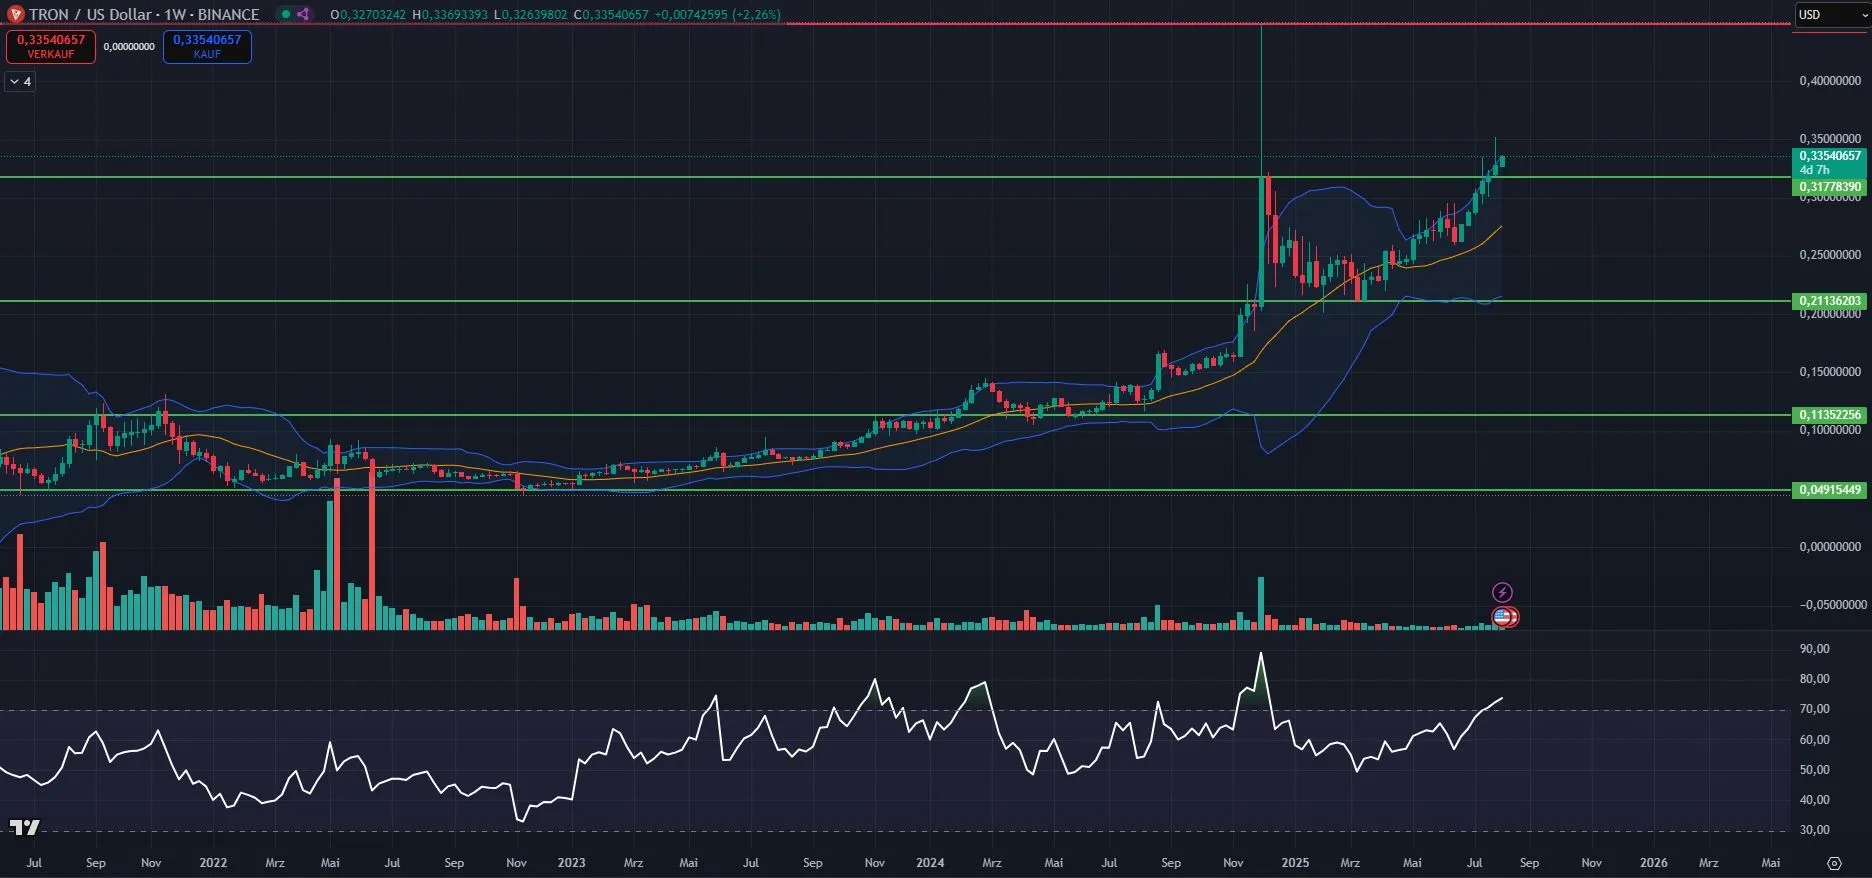Screen dimensions: 1872x878
Task: Open chart settings hexagon icon at bottom right
Action: pos(1834,863)
